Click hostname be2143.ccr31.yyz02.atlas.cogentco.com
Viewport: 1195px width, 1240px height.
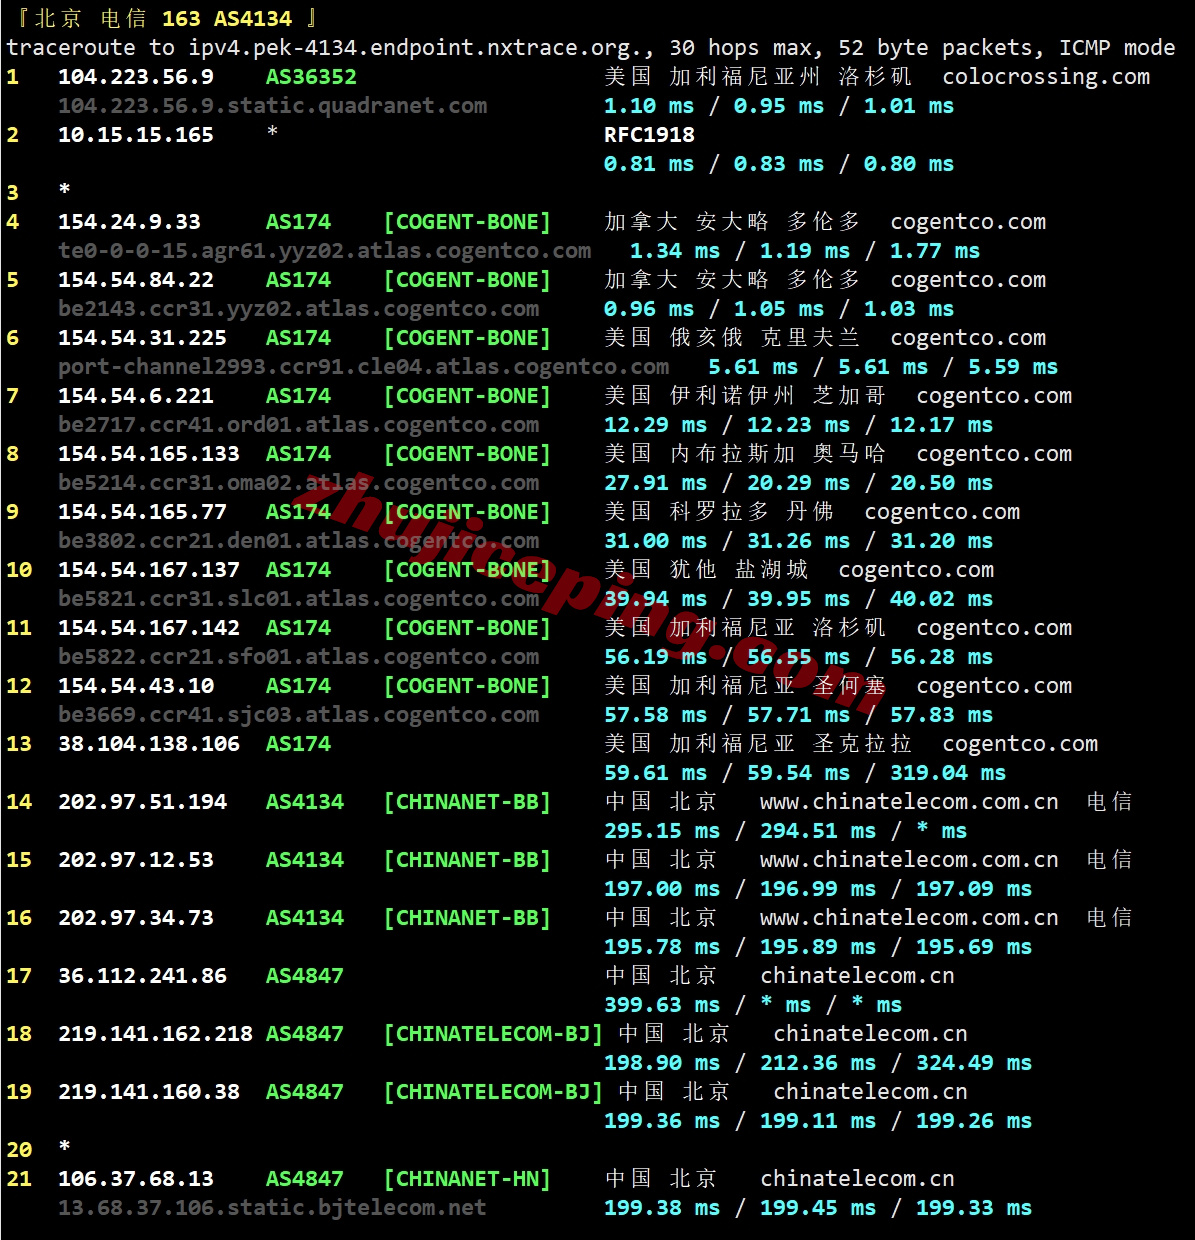(299, 309)
